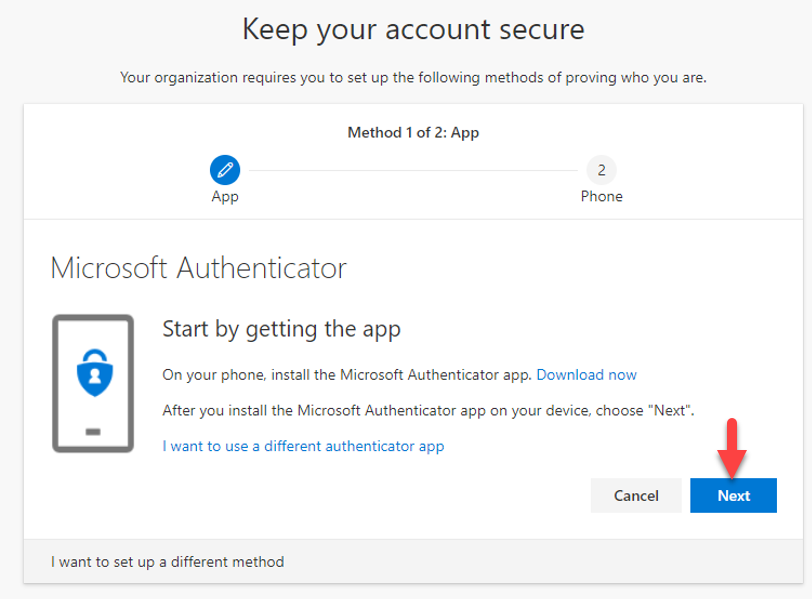Click the 'After you install' instruction sentence
This screenshot has width=812, height=599.
428,410
